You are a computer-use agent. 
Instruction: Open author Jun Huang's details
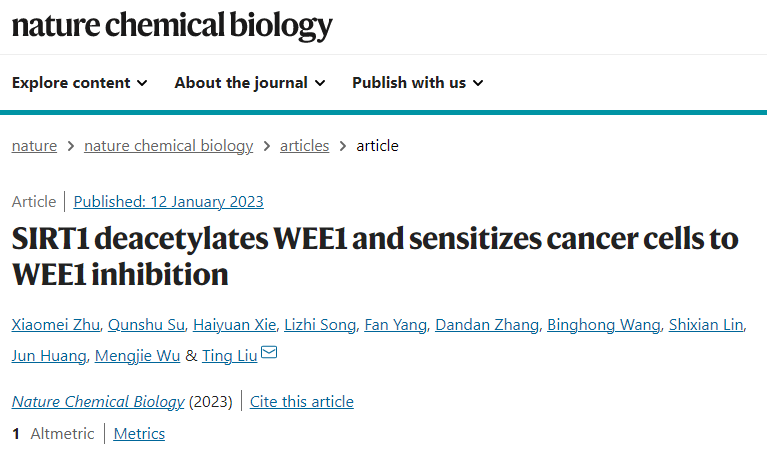49,356
